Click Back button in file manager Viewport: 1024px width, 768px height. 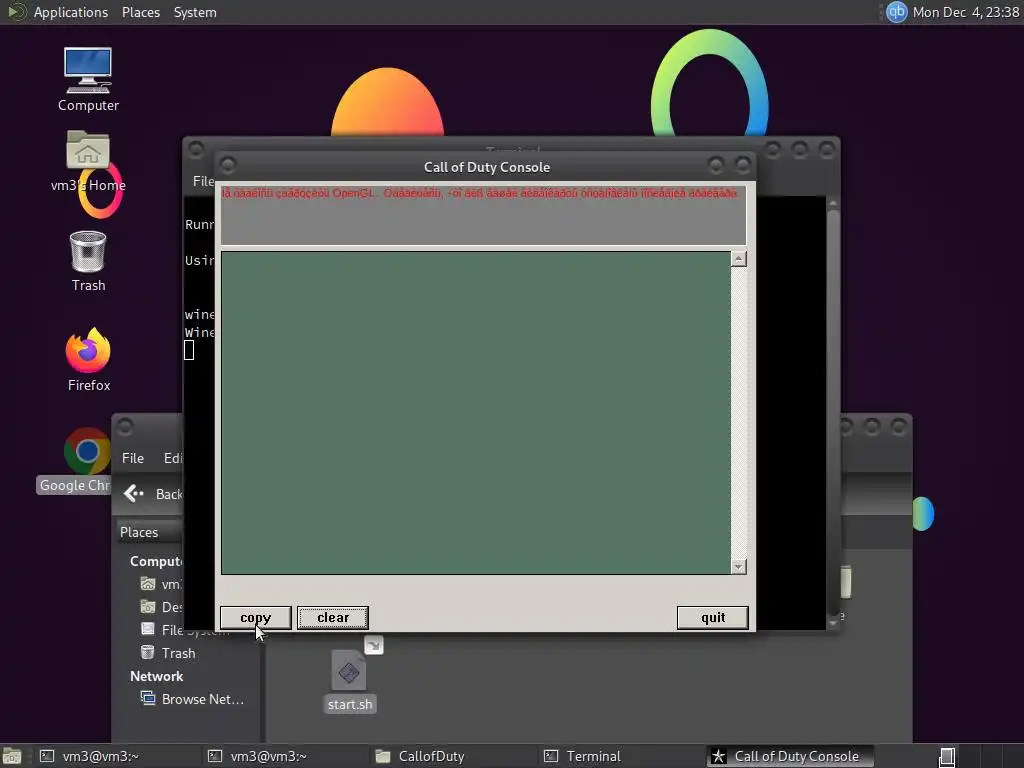pos(153,494)
